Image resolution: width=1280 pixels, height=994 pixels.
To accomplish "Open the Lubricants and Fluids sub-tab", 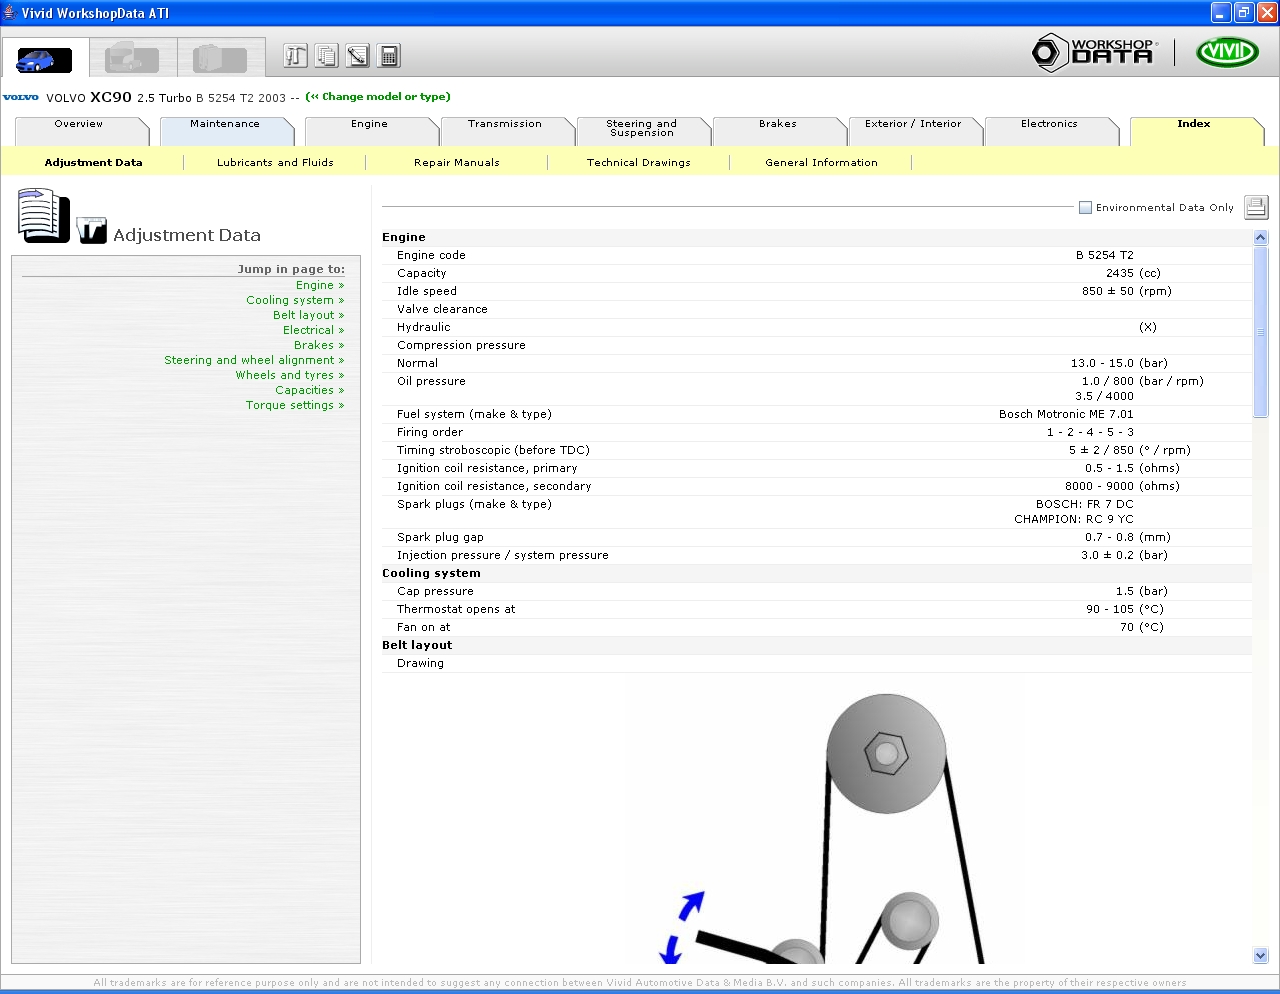I will click(x=276, y=162).
